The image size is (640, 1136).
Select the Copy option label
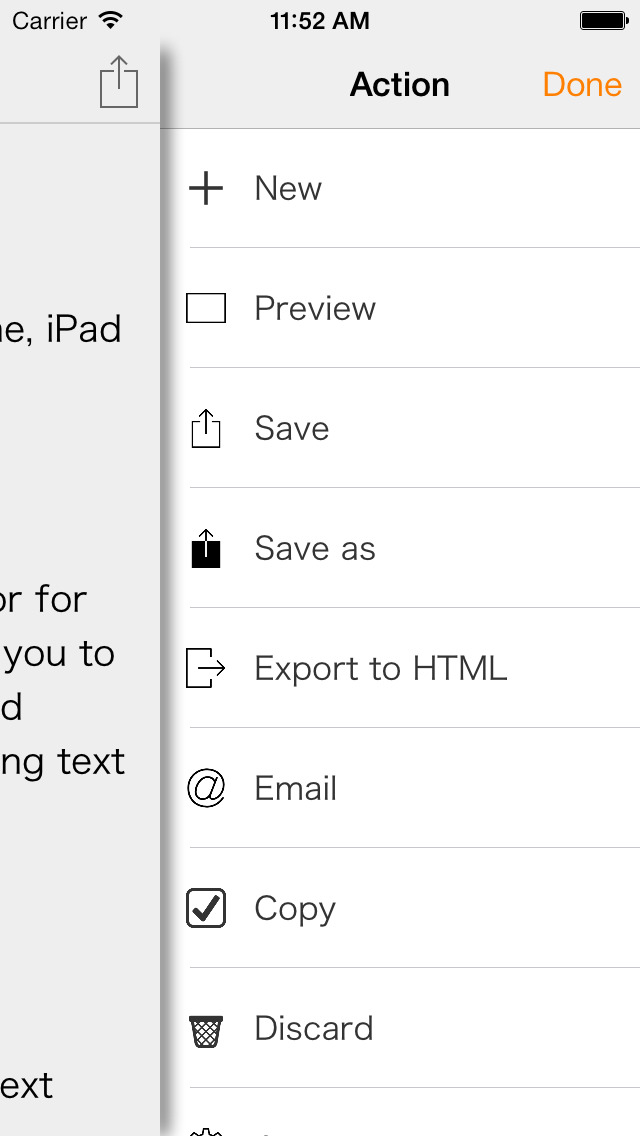295,908
